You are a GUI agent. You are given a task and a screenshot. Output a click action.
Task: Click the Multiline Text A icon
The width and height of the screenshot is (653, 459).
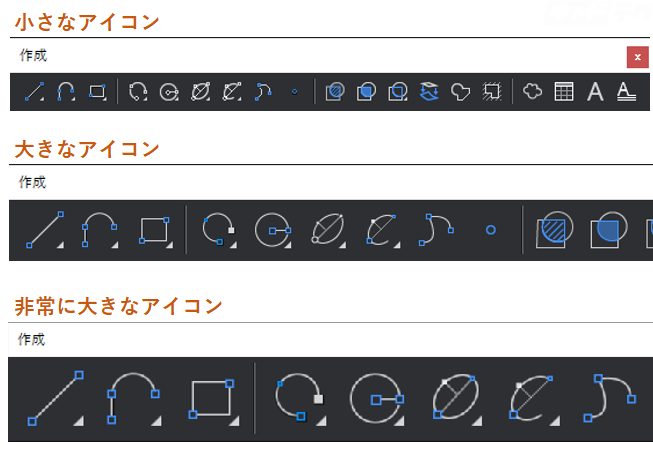pos(595,92)
